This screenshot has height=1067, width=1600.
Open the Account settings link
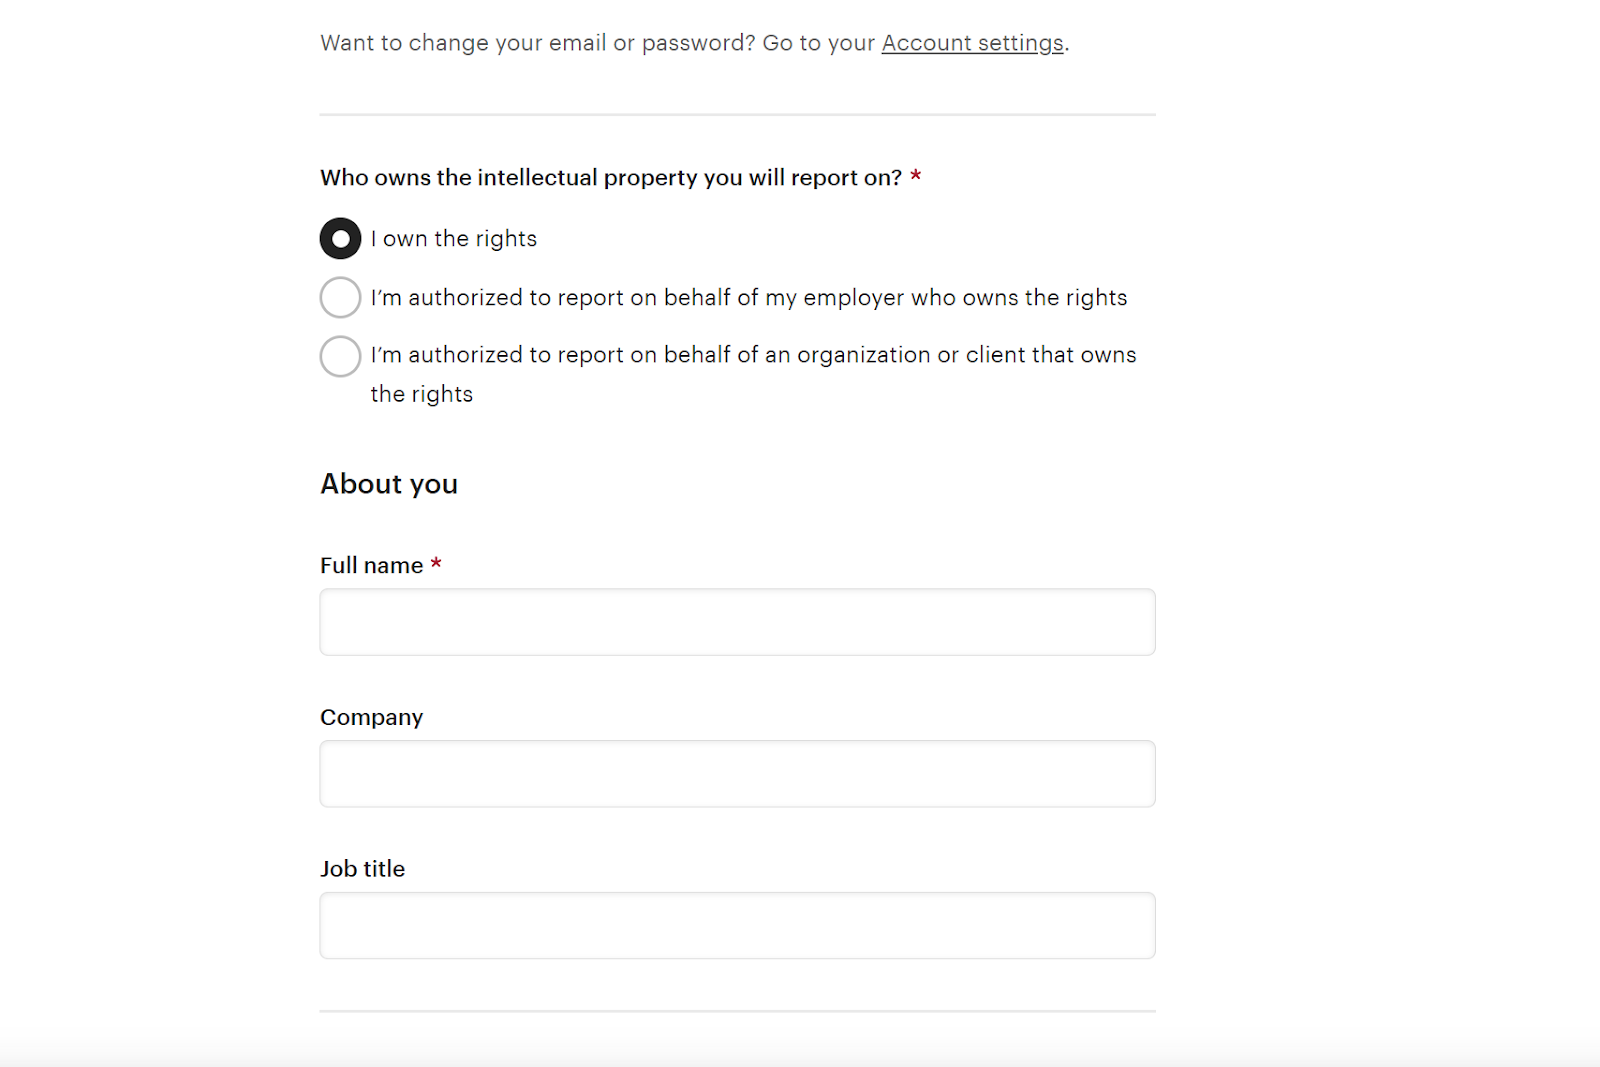pos(972,43)
